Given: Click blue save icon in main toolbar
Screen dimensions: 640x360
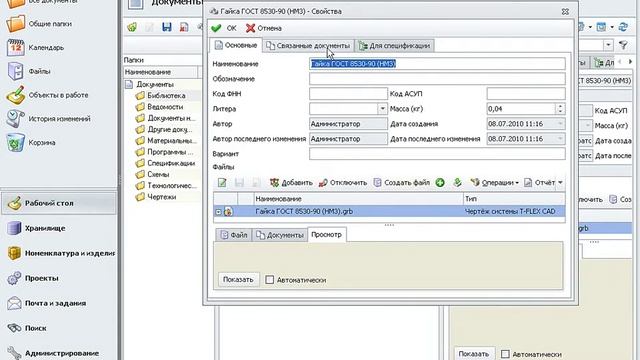Looking at the screenshot, I should [x=167, y=27].
